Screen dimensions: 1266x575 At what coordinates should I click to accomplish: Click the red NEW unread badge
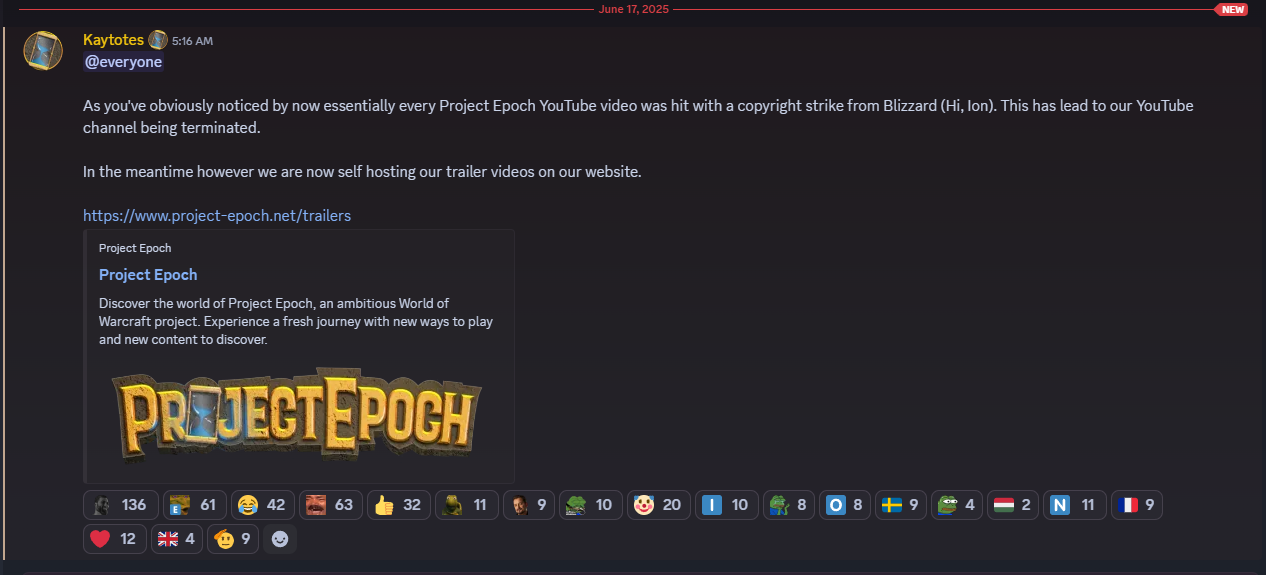[1232, 9]
